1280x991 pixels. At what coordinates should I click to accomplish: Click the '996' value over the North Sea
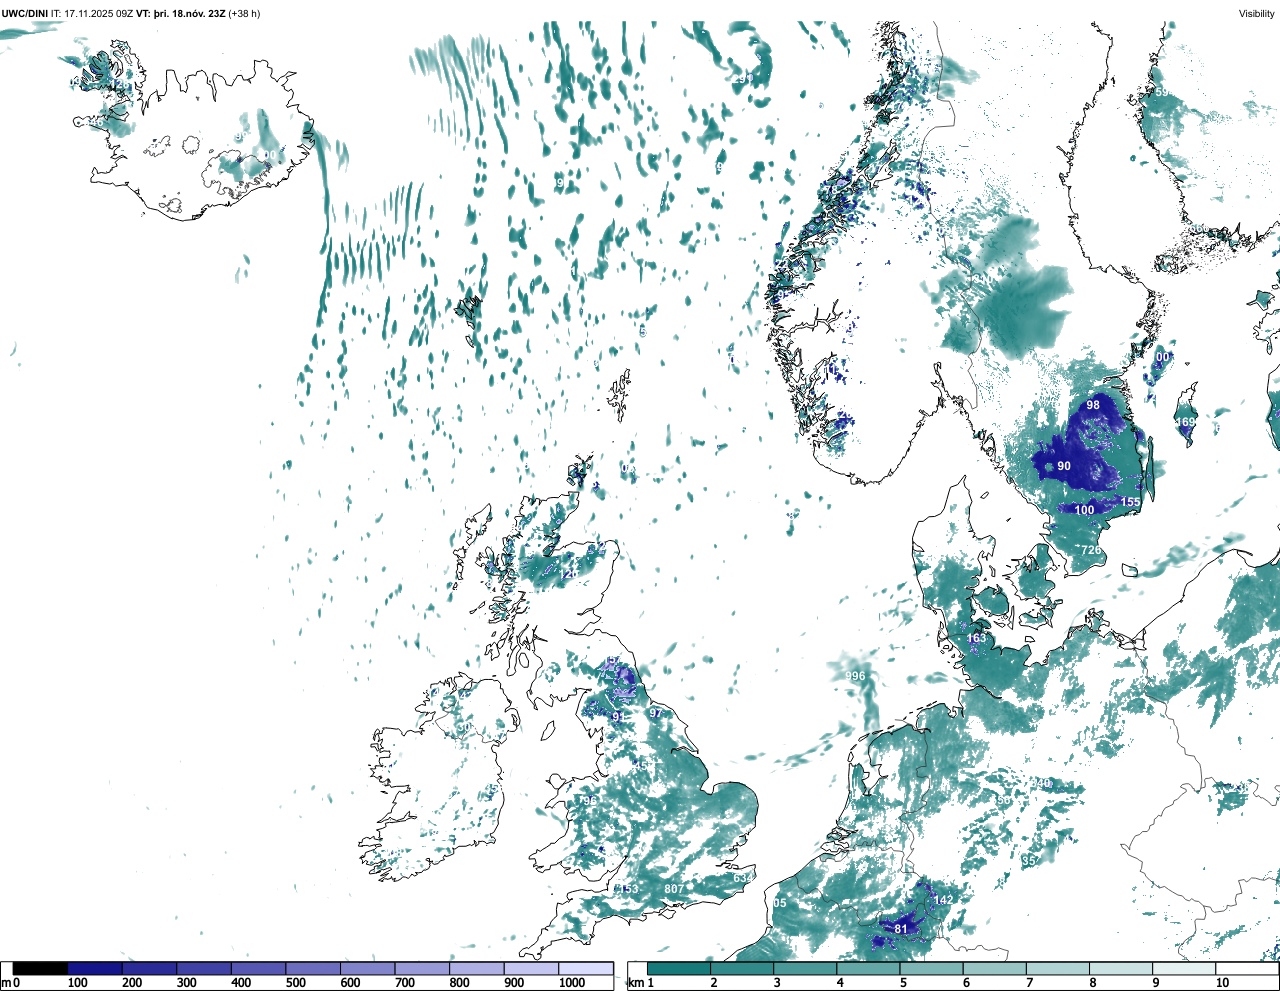855,676
